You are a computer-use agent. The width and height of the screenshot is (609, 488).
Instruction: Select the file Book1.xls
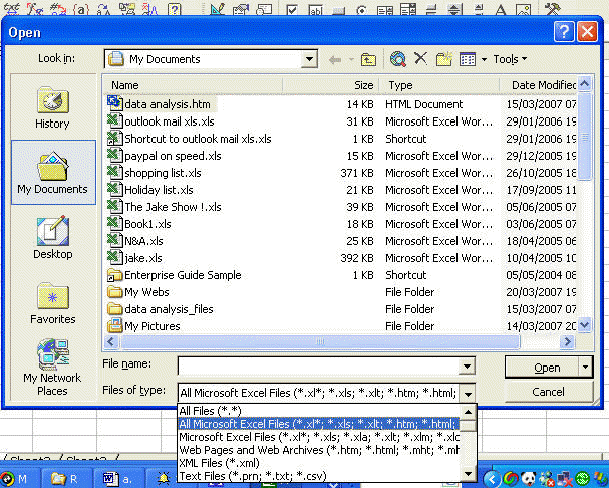point(148,224)
